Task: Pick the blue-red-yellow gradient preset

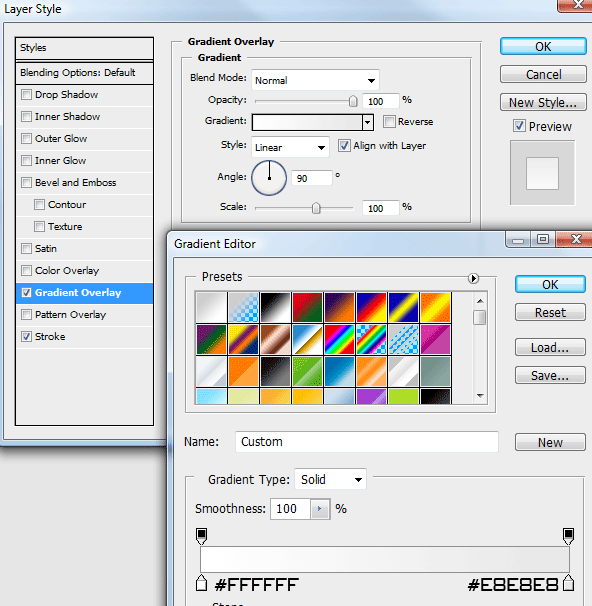Action: (371, 307)
